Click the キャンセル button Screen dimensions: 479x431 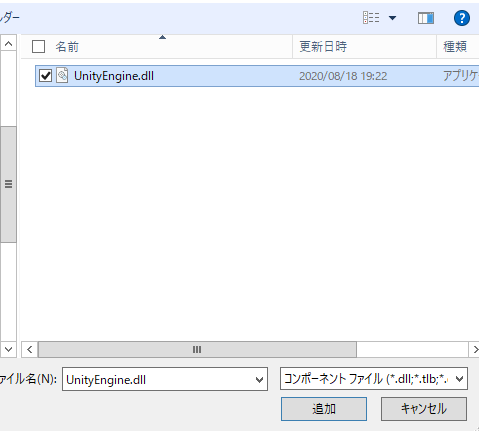pos(424,409)
